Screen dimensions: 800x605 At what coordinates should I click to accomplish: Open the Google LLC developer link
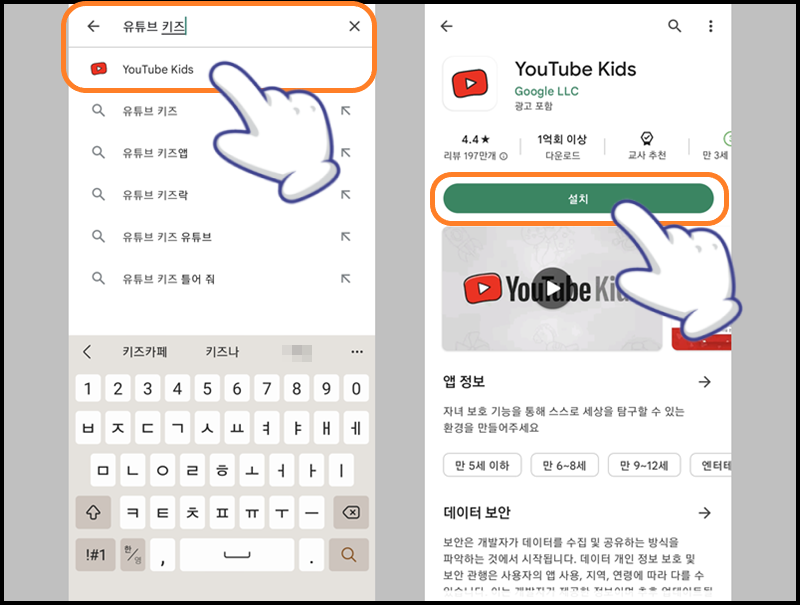click(x=546, y=91)
